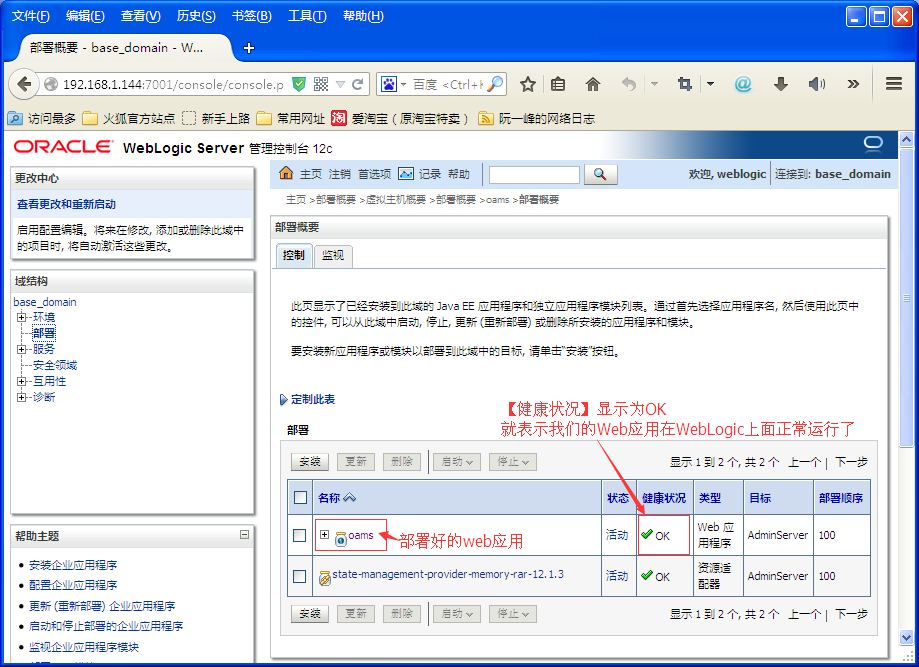
Task: Open the bottom 启动 dropdown button
Action: coord(457,614)
